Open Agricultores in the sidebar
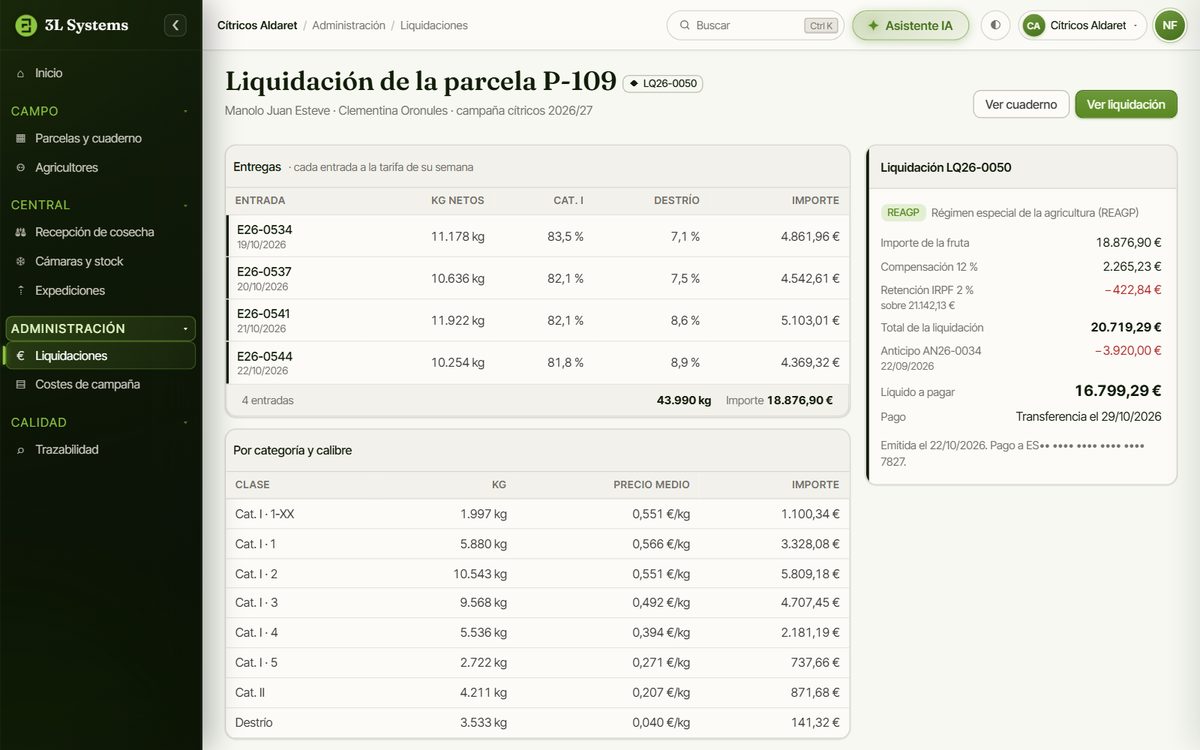The width and height of the screenshot is (1200, 750). pyautogui.click(x=101, y=168)
